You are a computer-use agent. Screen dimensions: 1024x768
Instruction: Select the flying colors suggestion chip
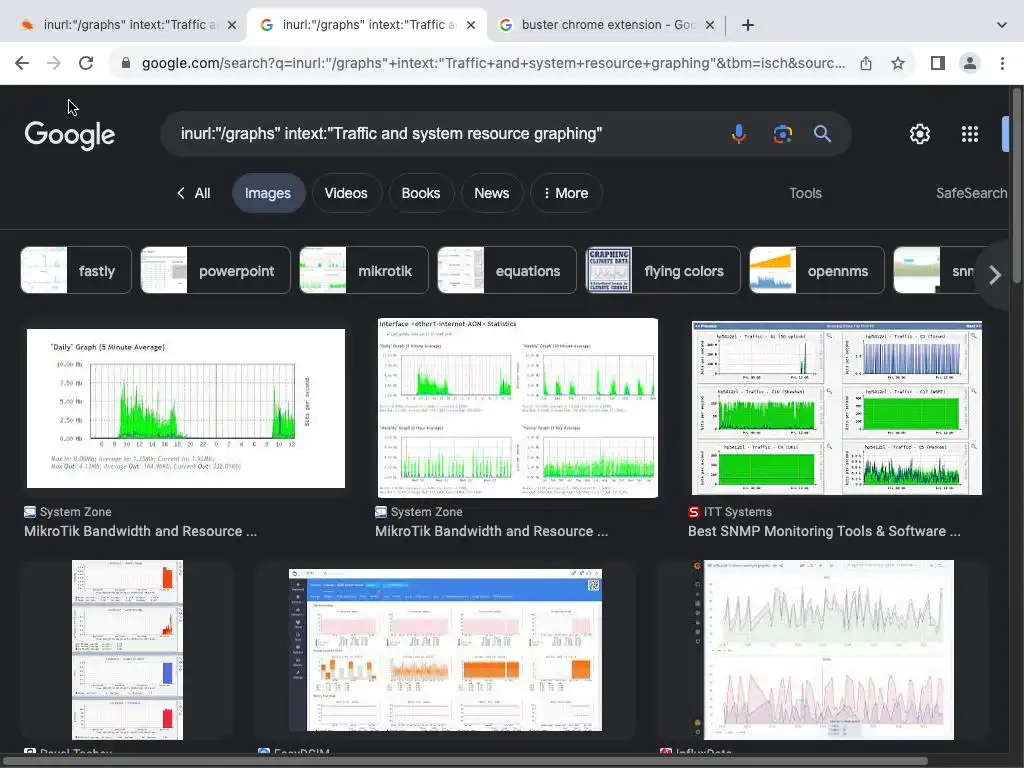(663, 270)
